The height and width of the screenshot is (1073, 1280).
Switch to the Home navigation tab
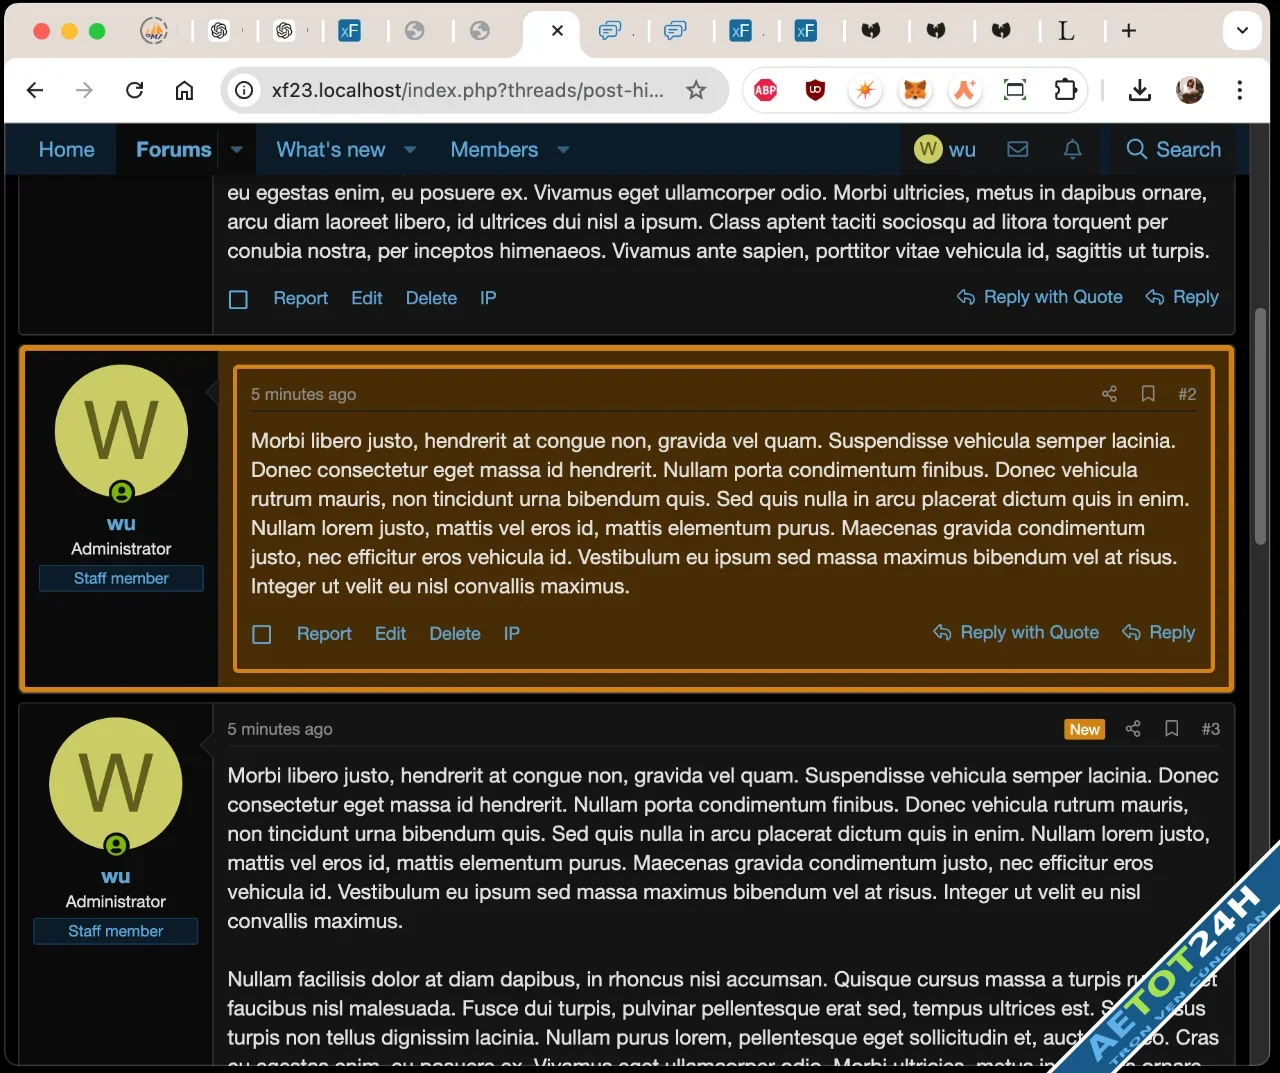(66, 149)
